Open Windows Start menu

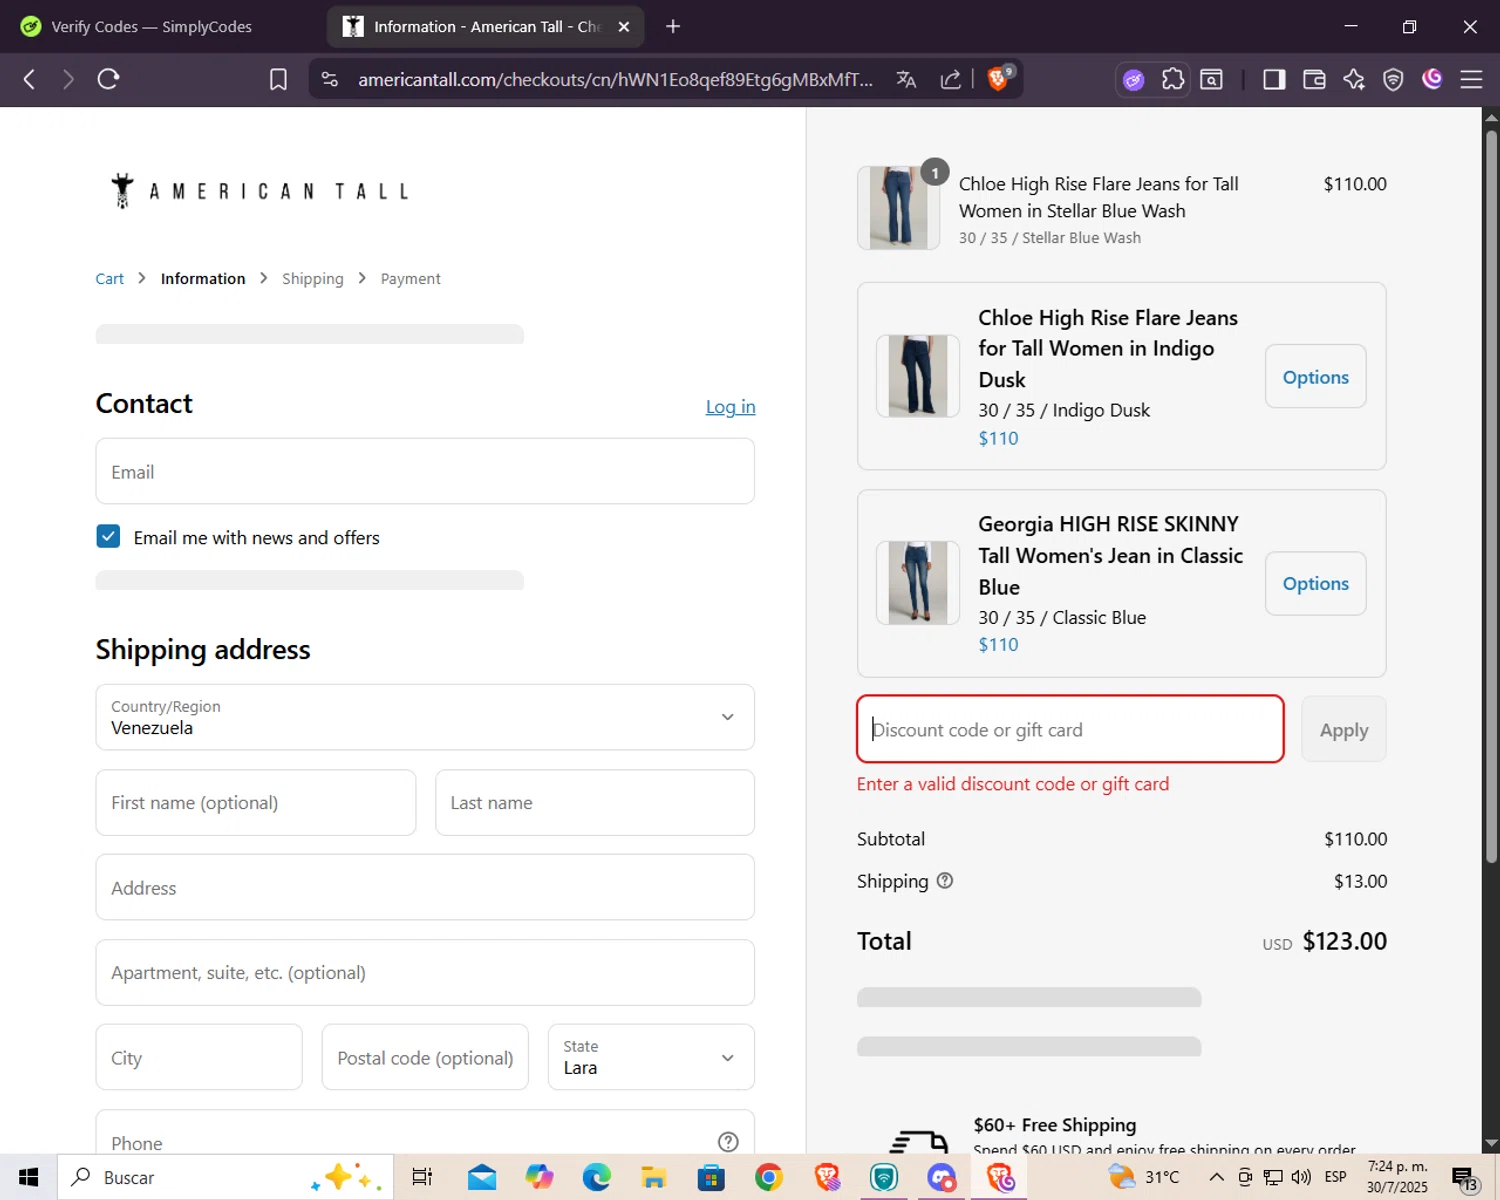28,1177
